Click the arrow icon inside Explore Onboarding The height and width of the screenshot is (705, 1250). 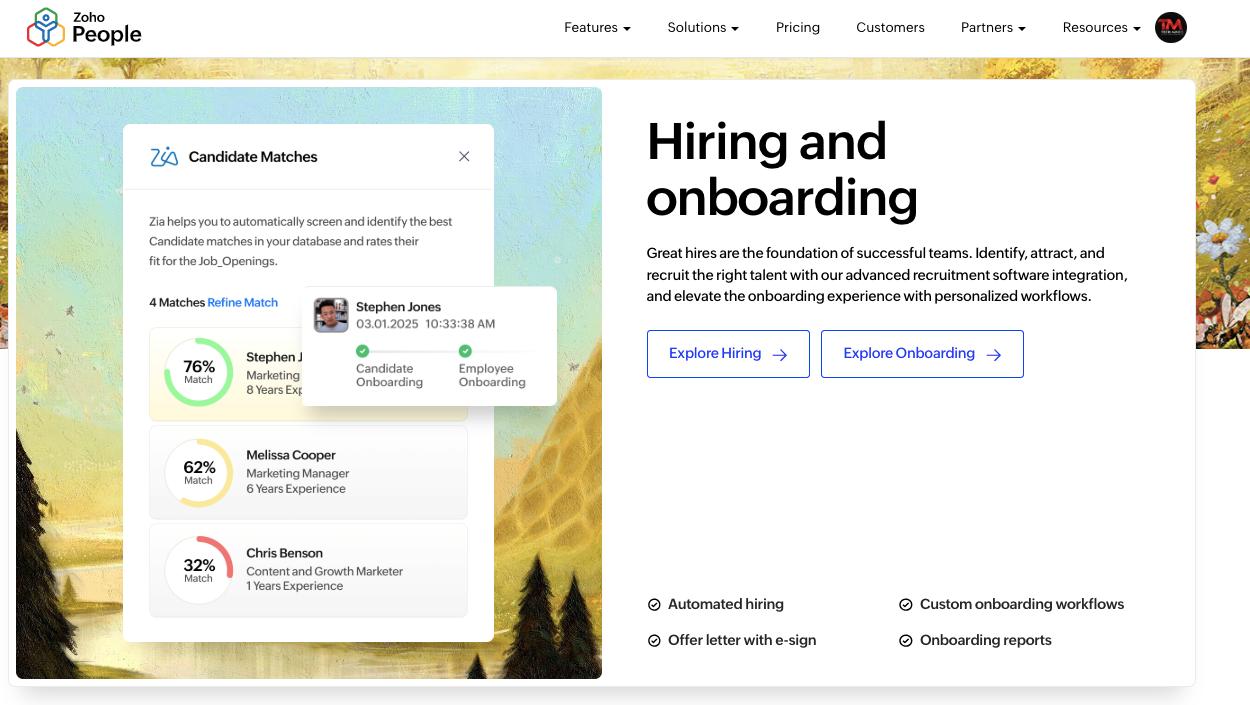point(993,354)
